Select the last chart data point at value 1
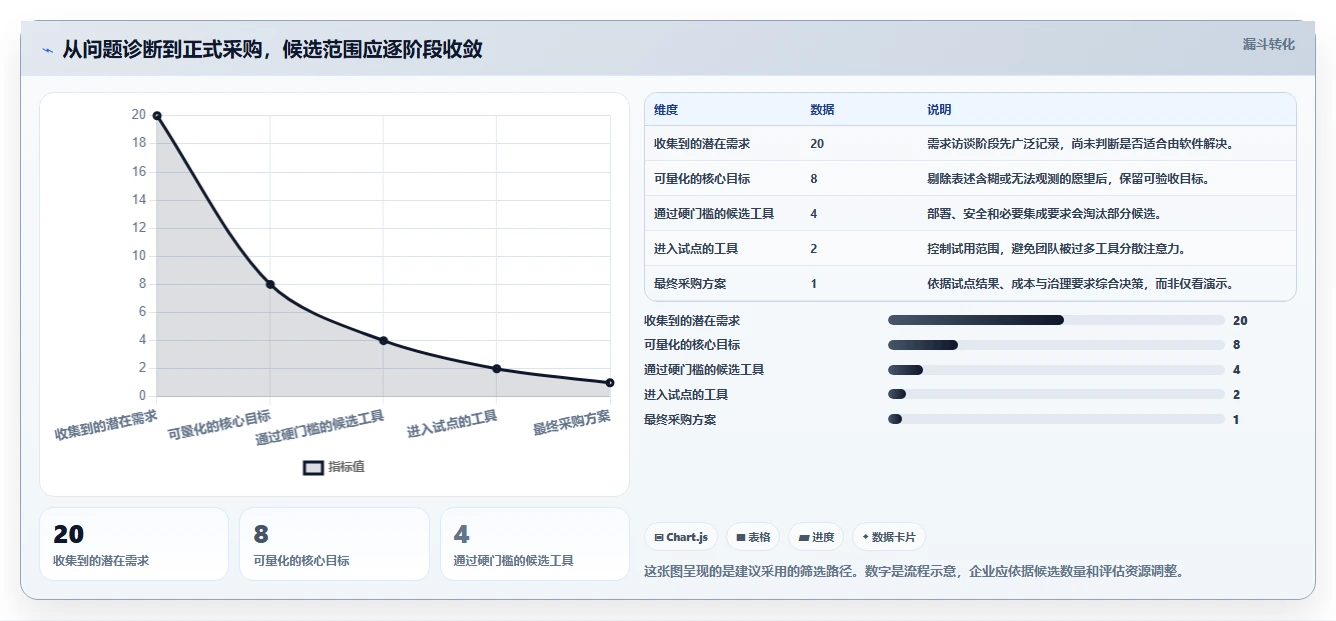This screenshot has width=1336, height=621. click(610, 382)
